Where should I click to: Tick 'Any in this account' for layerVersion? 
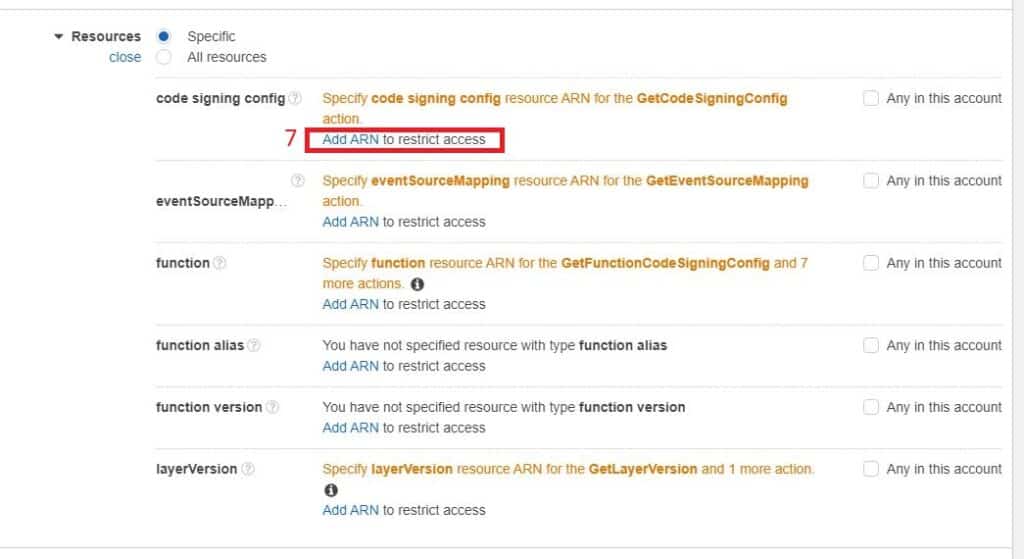click(871, 469)
